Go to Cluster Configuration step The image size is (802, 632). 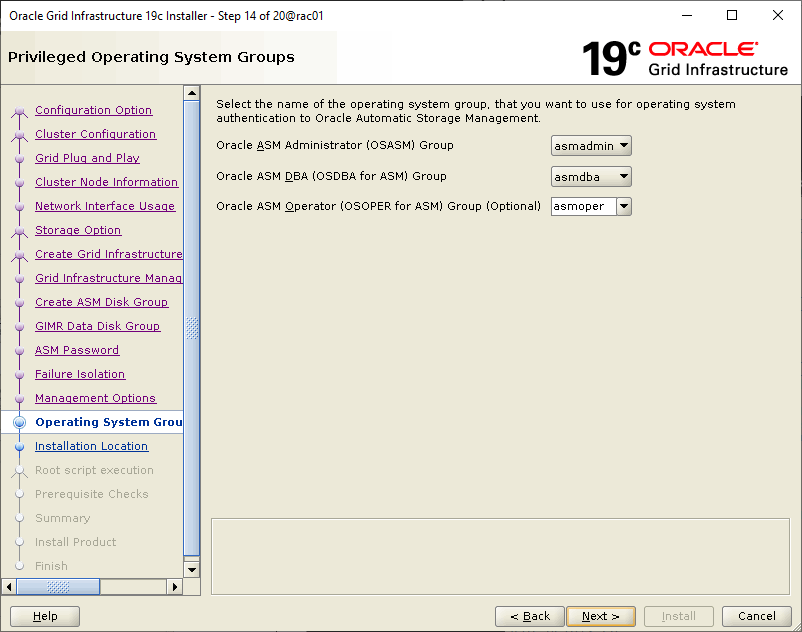pos(95,134)
